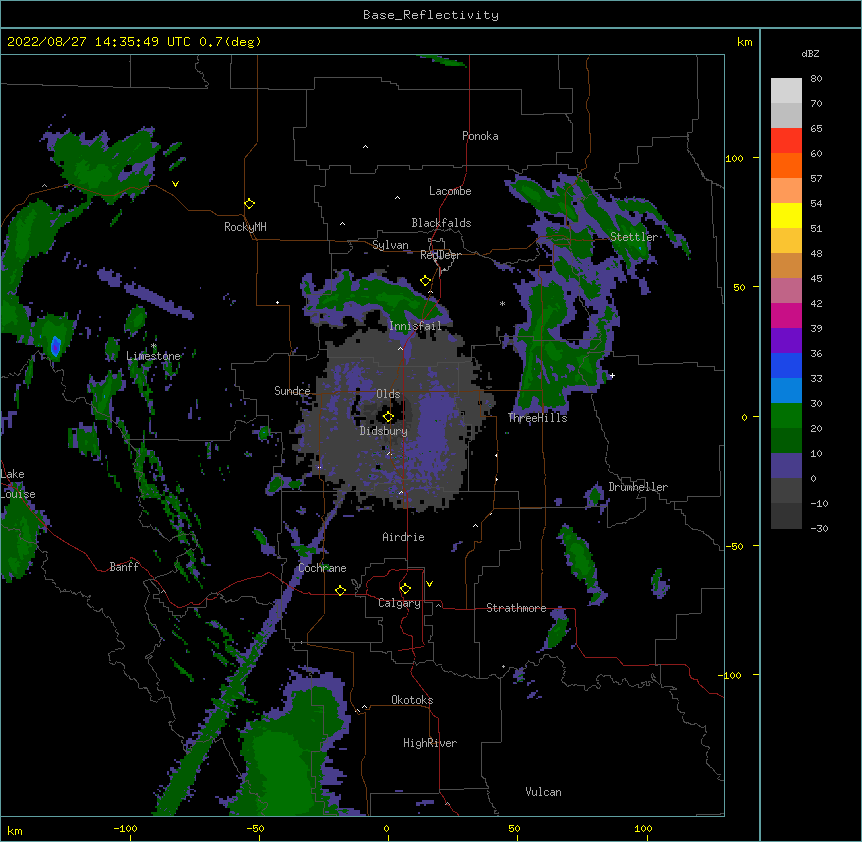Click the Ponoka city label
862x842 pixels.
pos(480,136)
